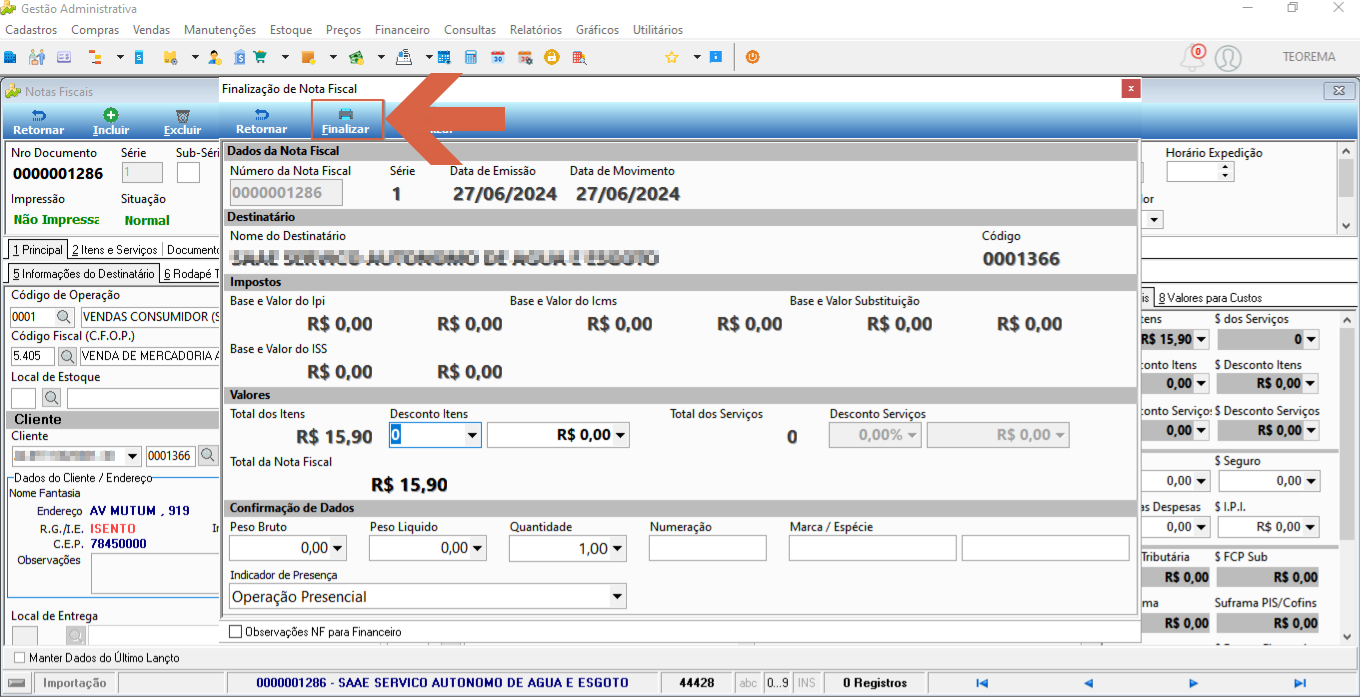1360x697 pixels.
Task: Click search icon beside C.F.O.P. 5.405
Action: 67,355
